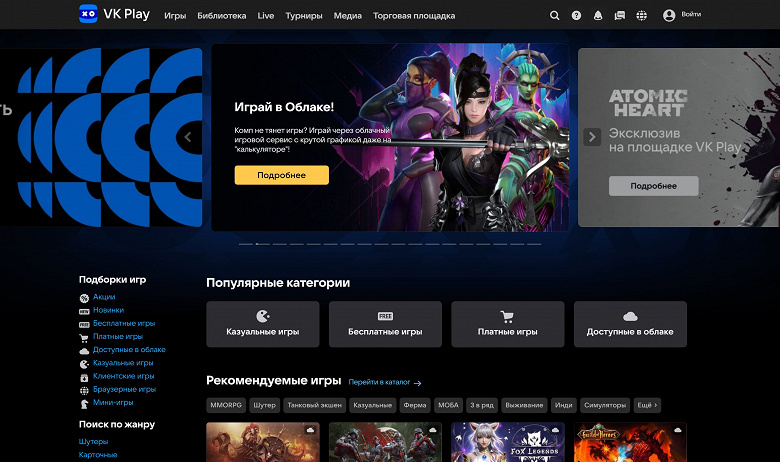
Task: Click the Клиентские игры sidebar icon
Action: 84,377
